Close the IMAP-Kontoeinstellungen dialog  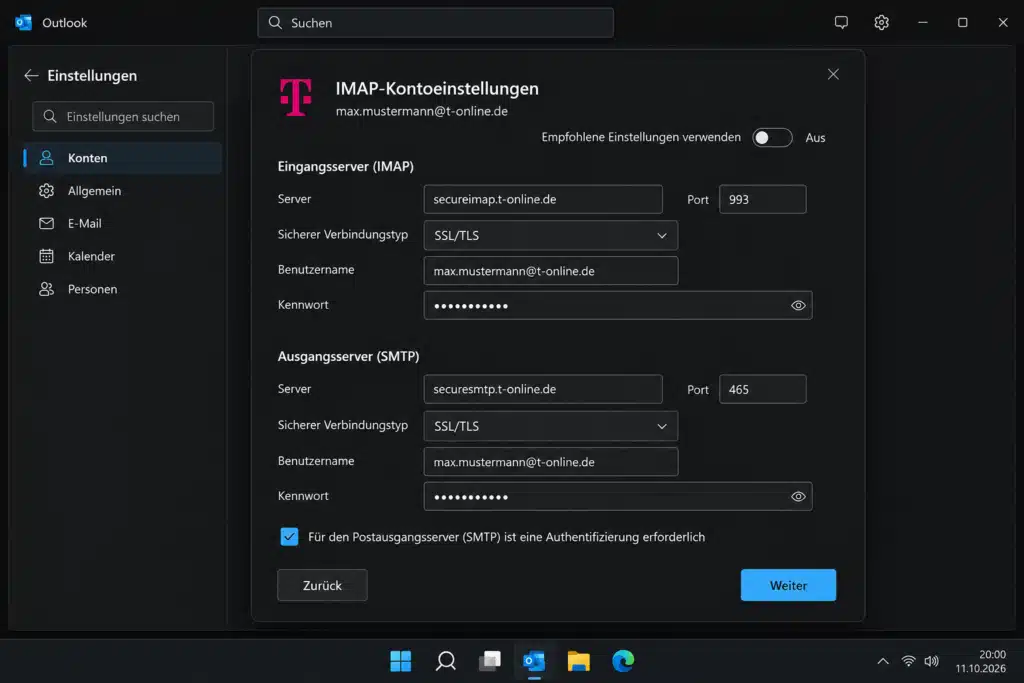[x=833, y=74]
